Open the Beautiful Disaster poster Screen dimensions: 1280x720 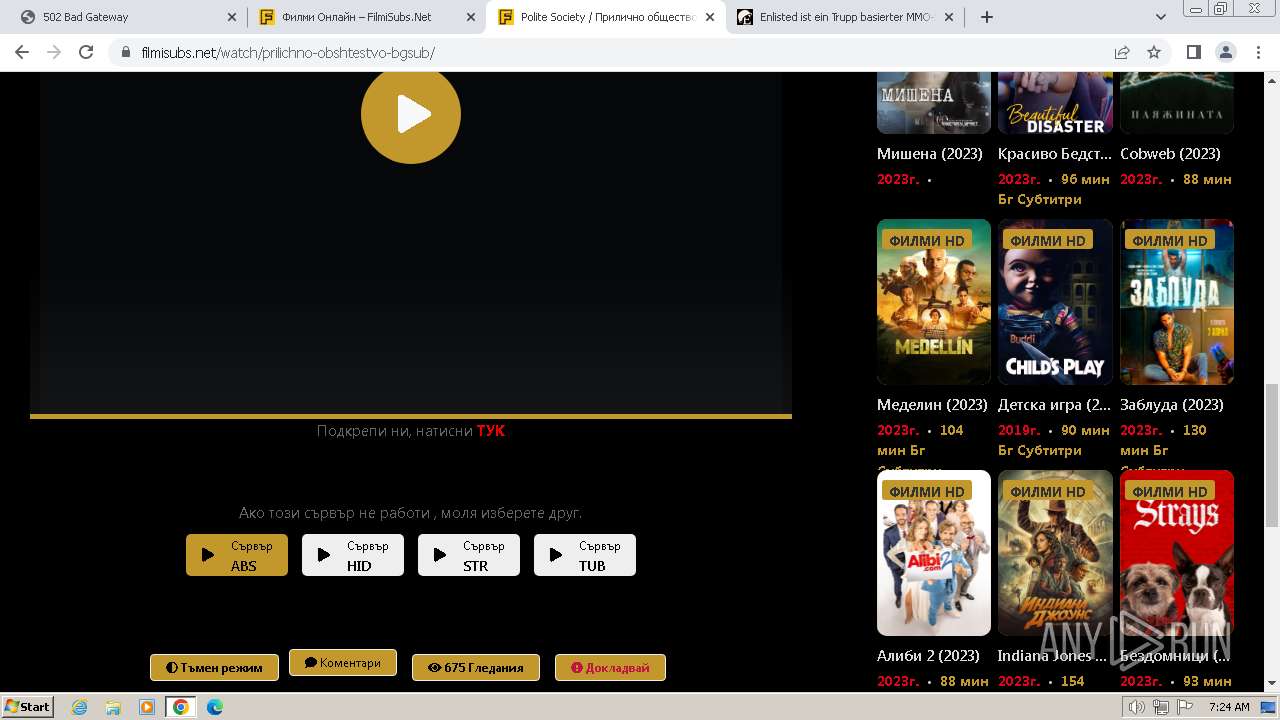pyautogui.click(x=1055, y=102)
